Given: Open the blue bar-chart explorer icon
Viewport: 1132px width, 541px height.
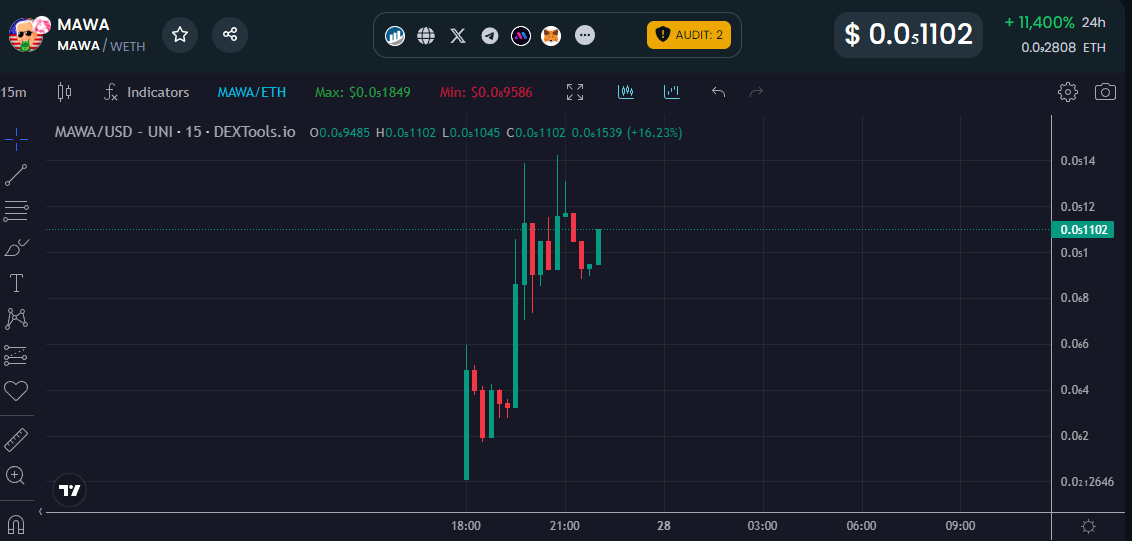Looking at the screenshot, I should tap(395, 35).
